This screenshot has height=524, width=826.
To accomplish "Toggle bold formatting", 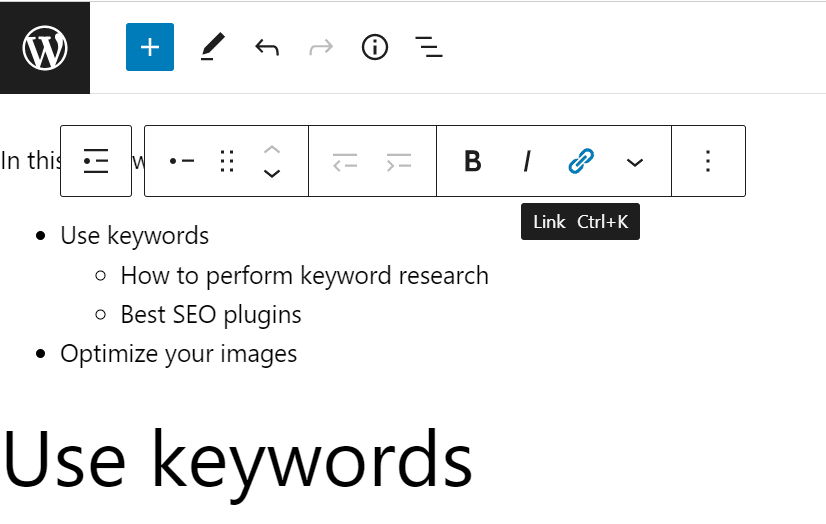I will coord(473,161).
